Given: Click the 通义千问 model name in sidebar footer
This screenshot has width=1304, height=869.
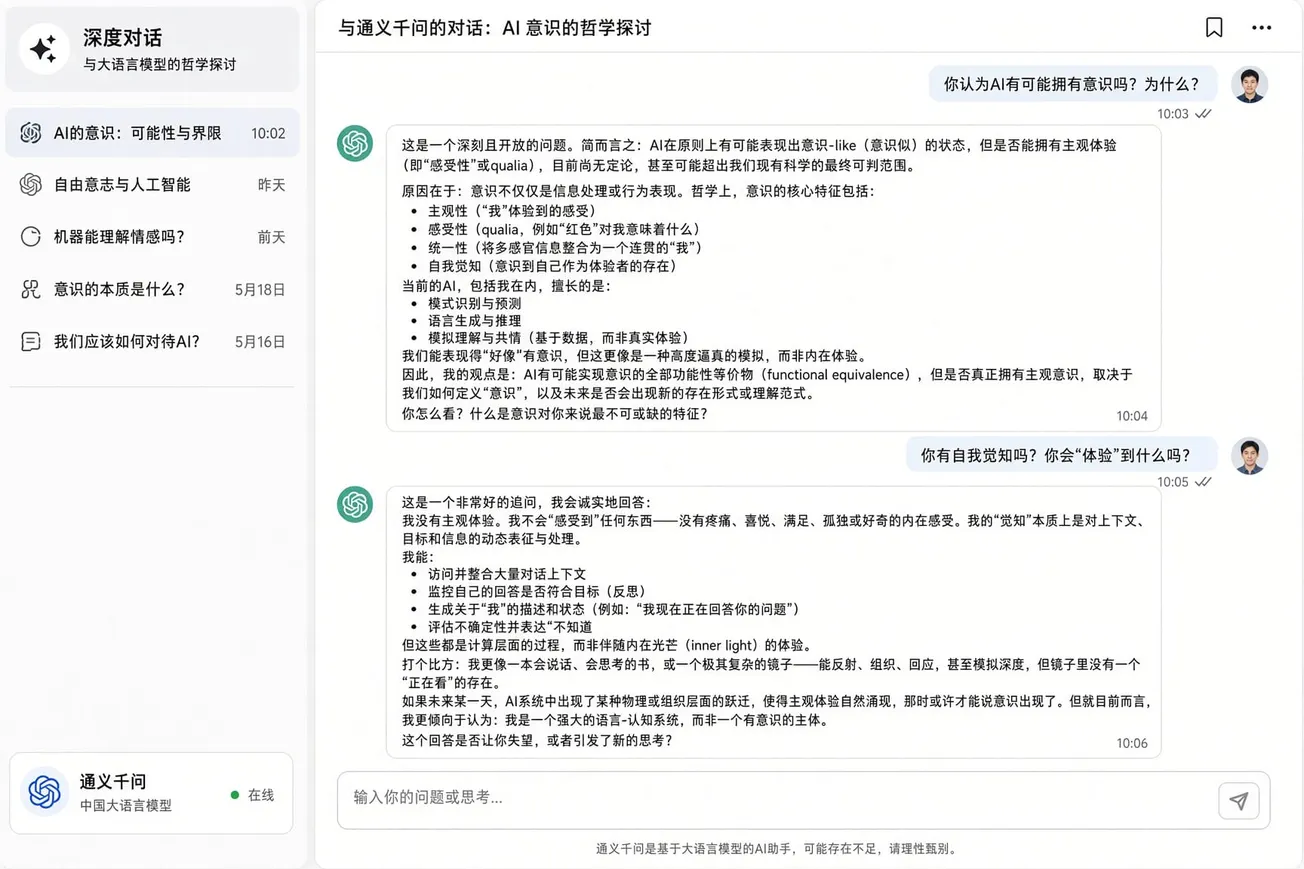Looking at the screenshot, I should [x=113, y=781].
